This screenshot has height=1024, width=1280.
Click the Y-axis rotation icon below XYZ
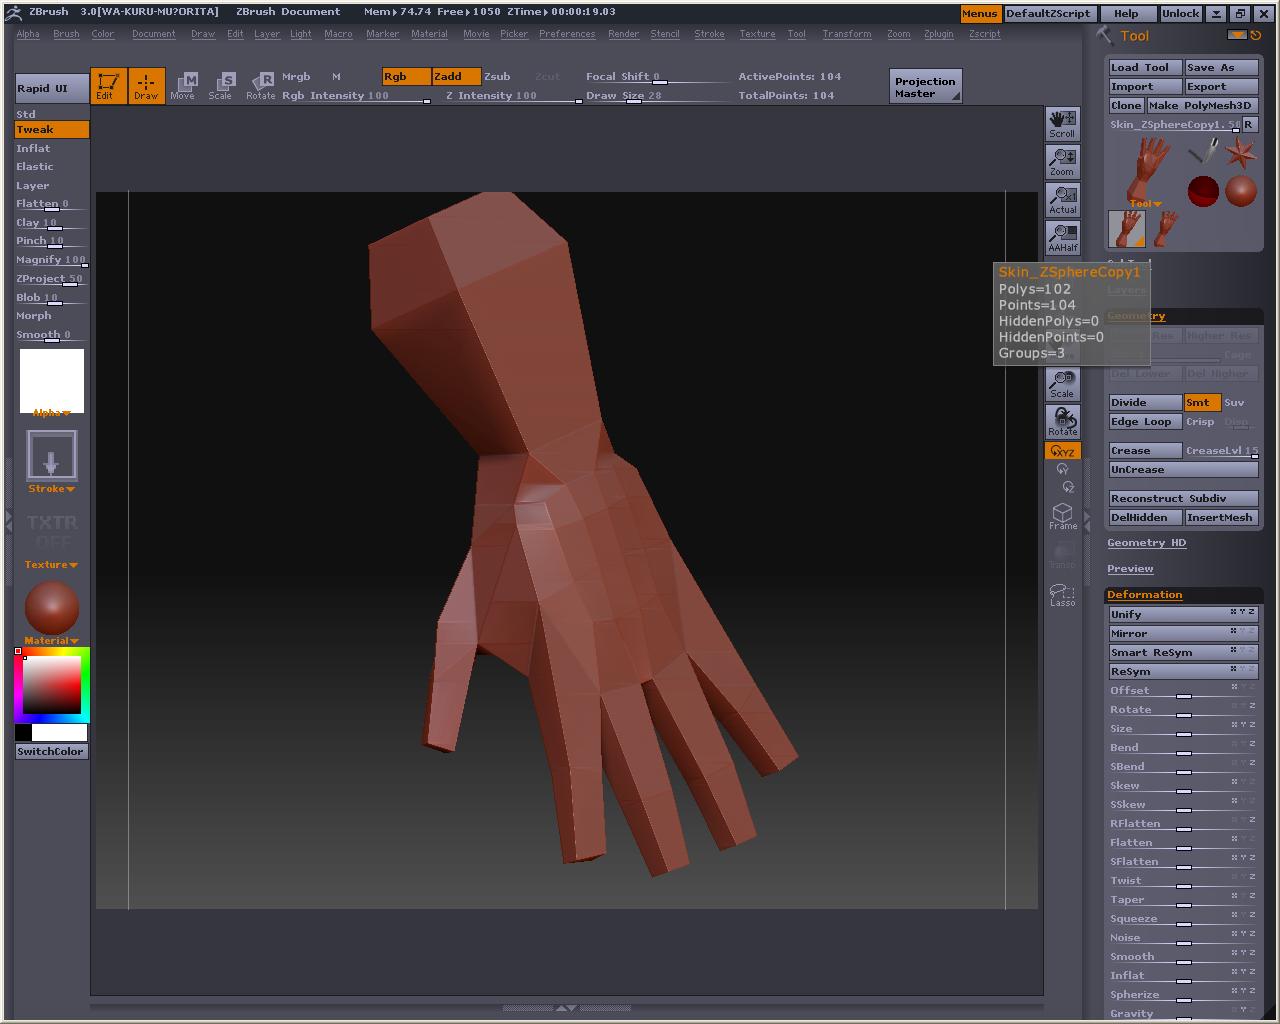[x=1062, y=469]
